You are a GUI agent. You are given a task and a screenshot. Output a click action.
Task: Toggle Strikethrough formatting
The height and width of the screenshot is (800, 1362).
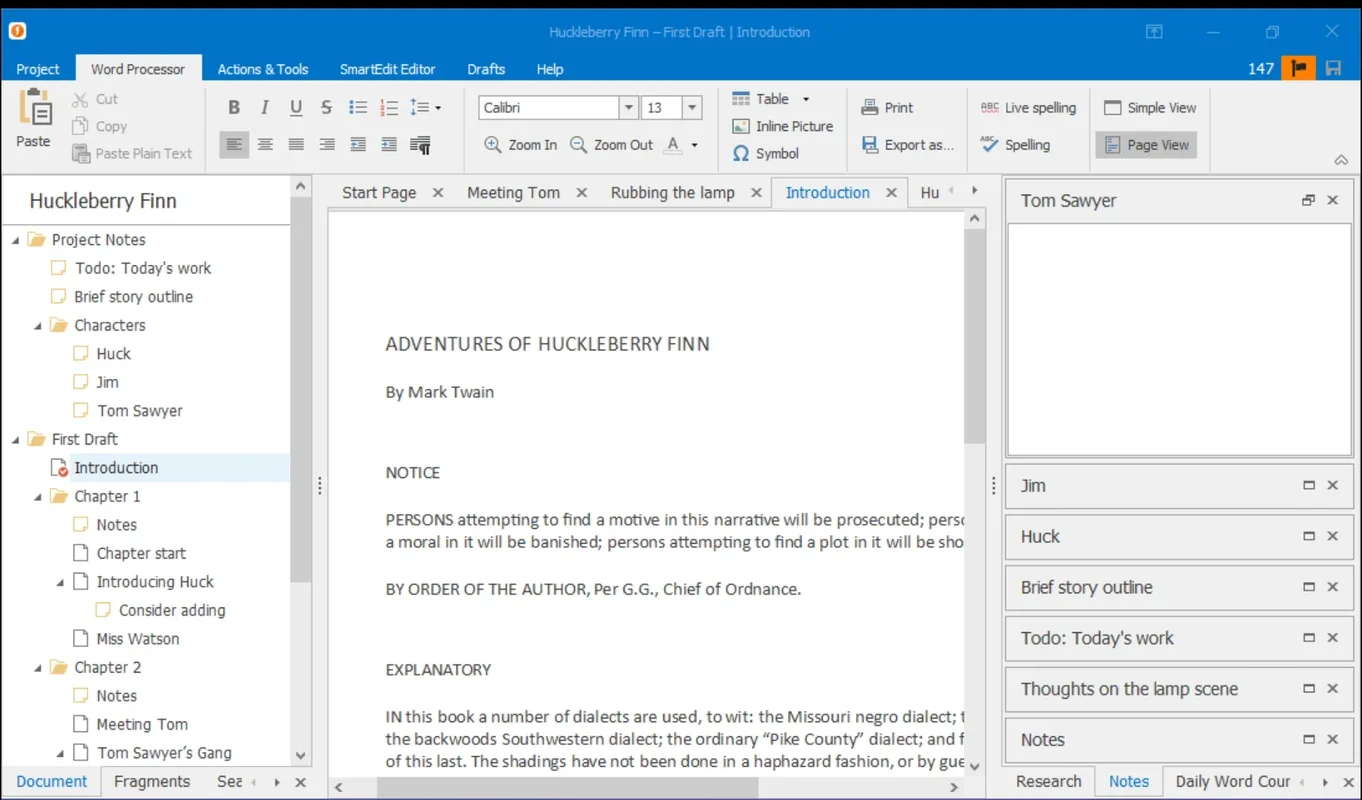(x=327, y=107)
